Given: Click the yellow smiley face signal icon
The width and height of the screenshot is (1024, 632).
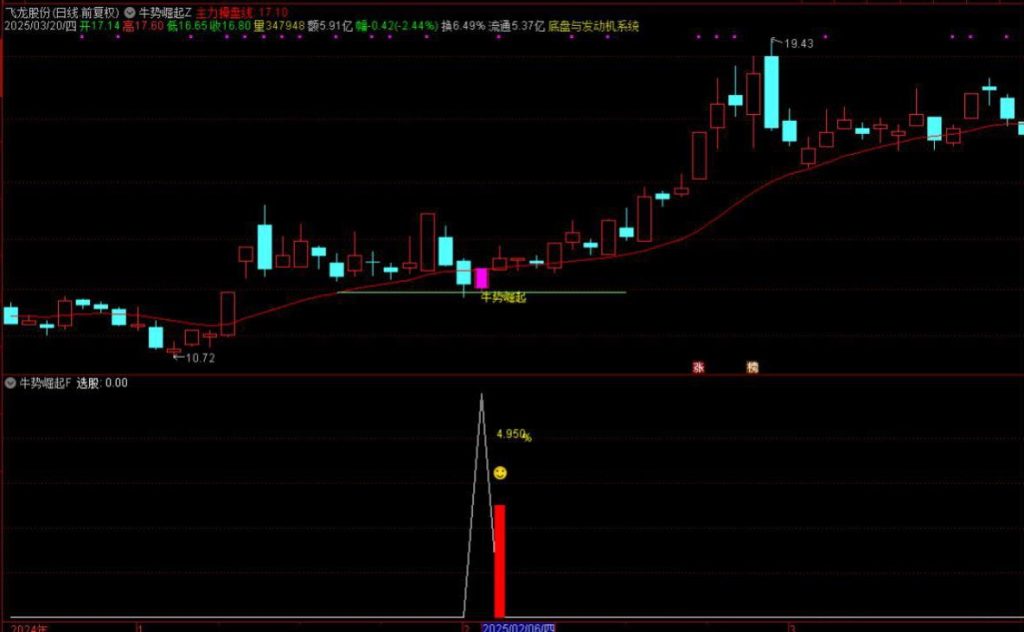Looking at the screenshot, I should point(500,472).
